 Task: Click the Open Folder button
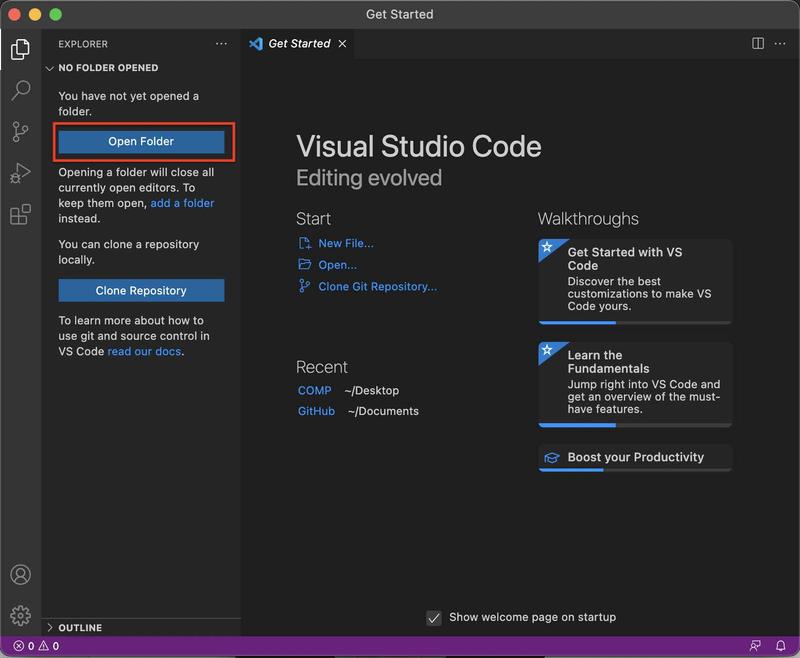[141, 141]
